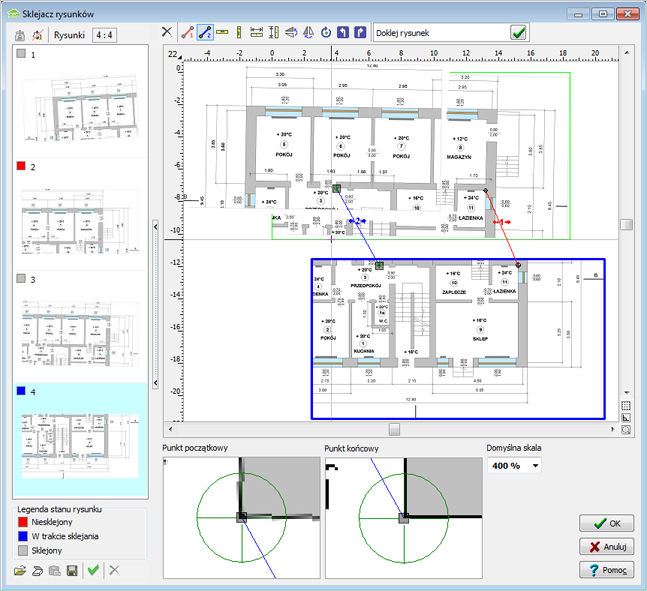Viewport: 647px width, 591px height.
Task: Open the Domyślna skala 400 % dropdown
Action: click(535, 466)
